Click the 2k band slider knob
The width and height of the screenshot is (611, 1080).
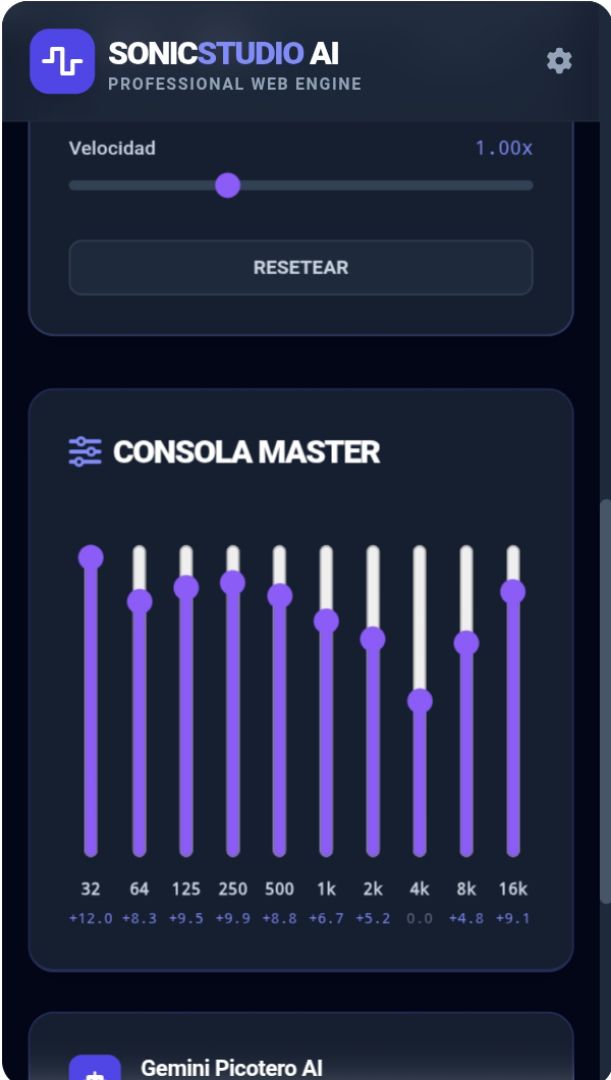coord(373,638)
